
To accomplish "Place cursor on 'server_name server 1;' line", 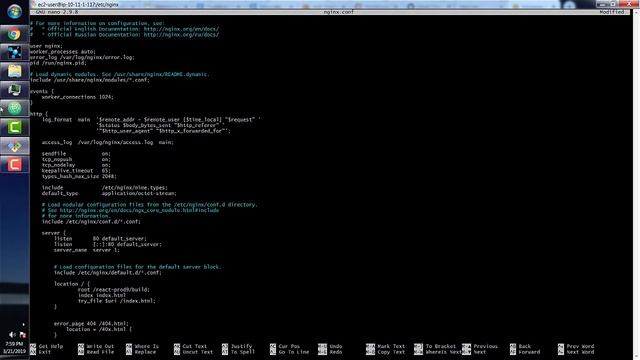I will click(x=87, y=250).
